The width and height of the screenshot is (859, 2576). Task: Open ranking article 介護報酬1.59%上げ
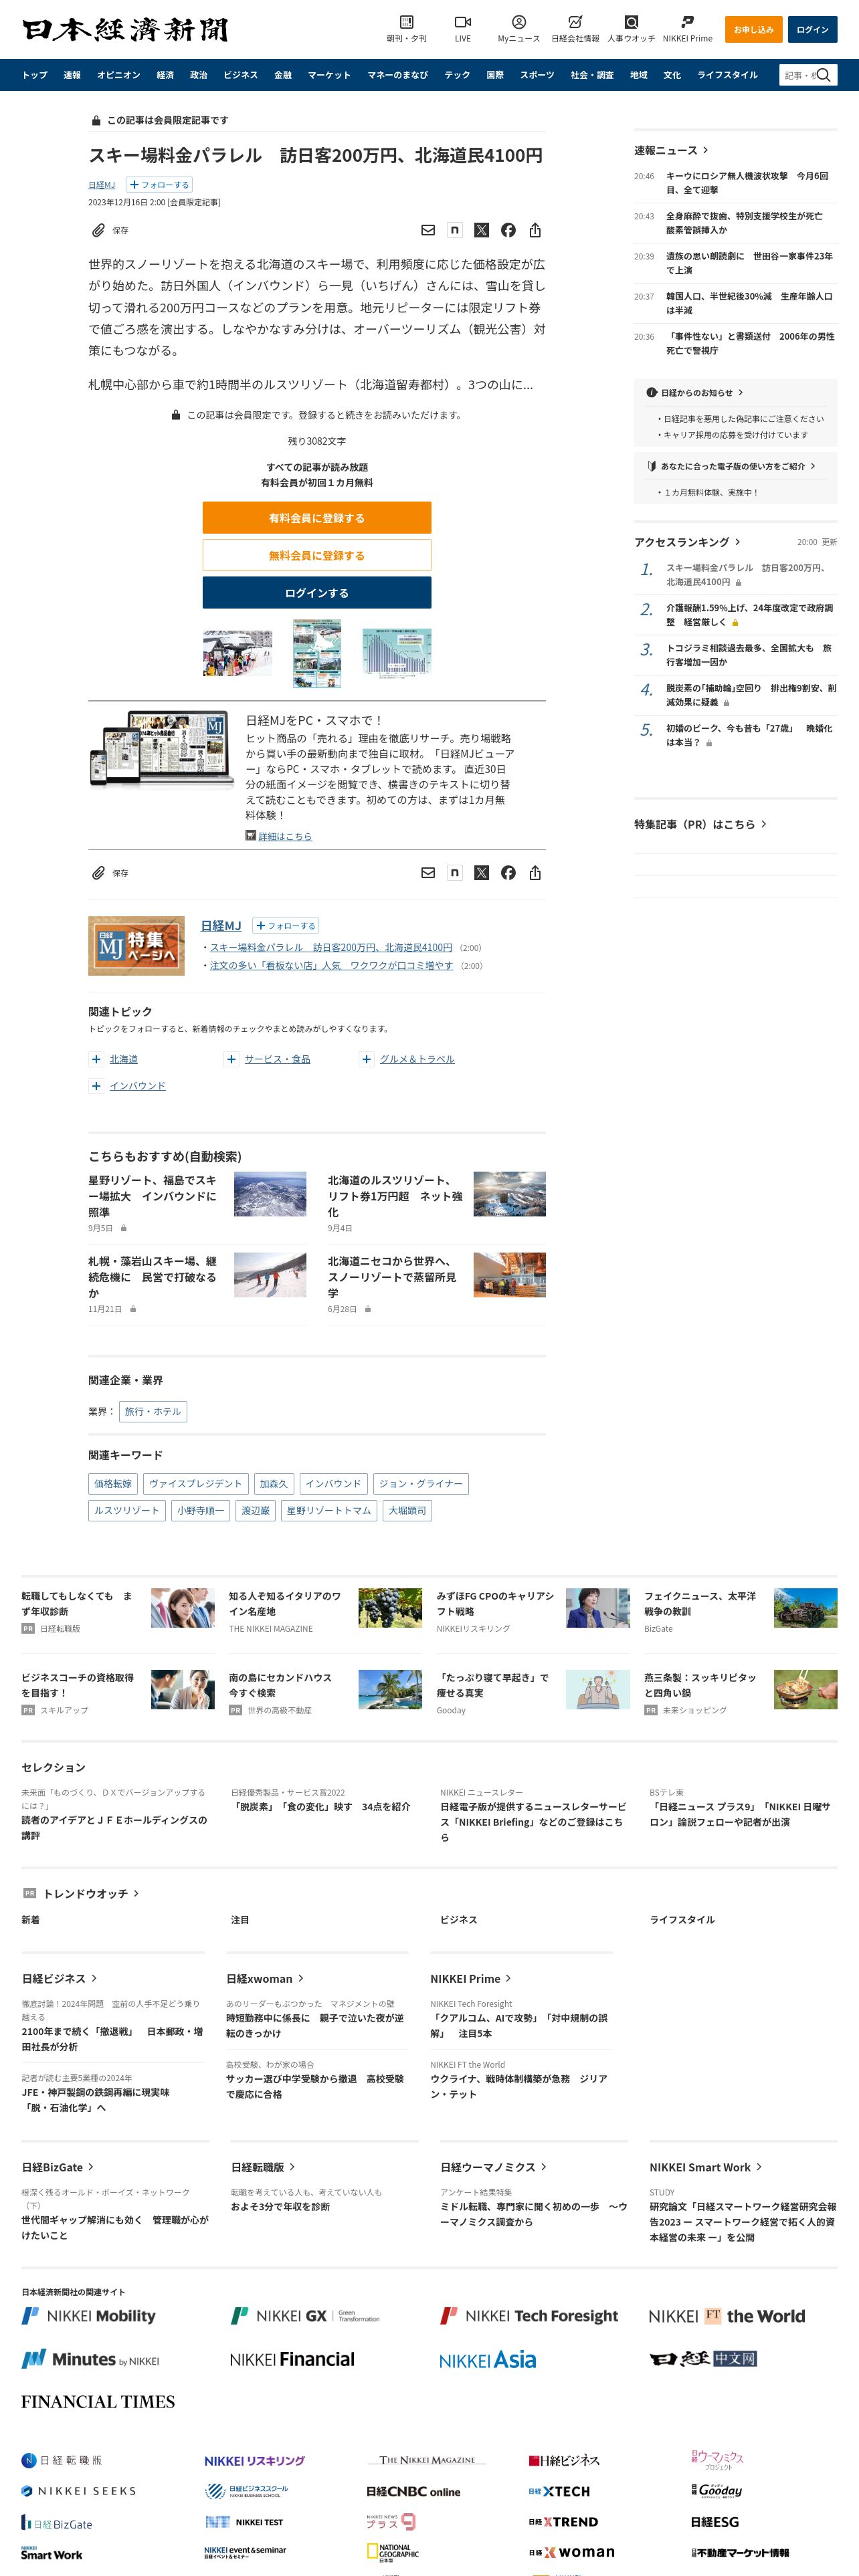(x=750, y=614)
